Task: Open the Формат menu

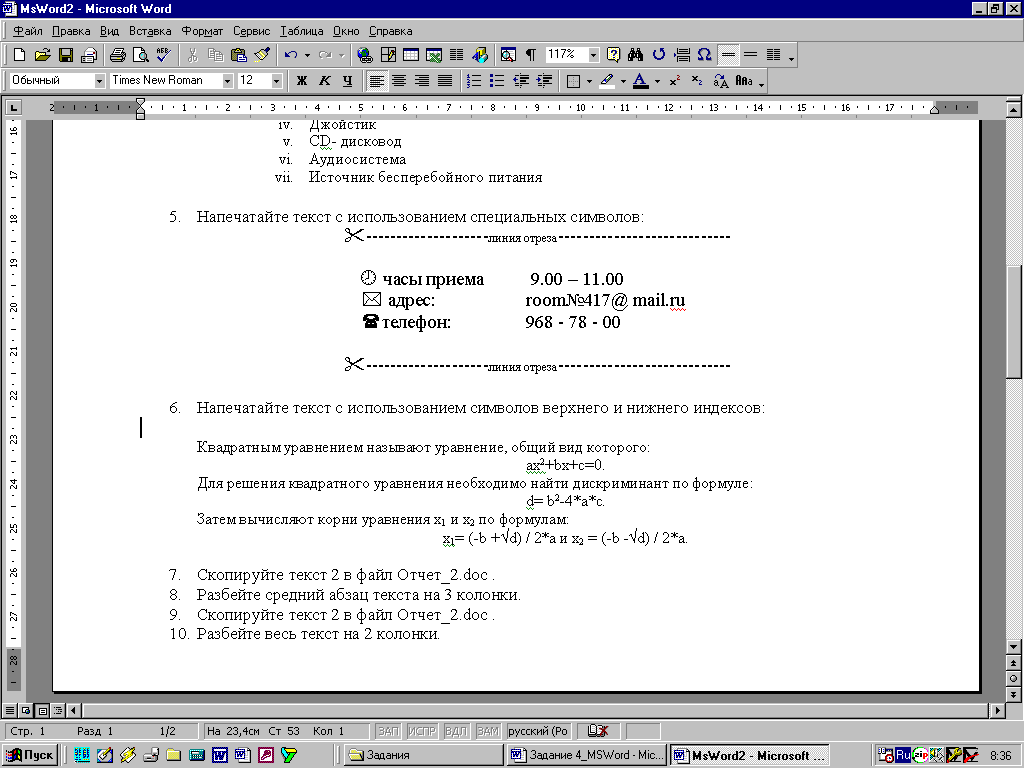Action: [202, 31]
